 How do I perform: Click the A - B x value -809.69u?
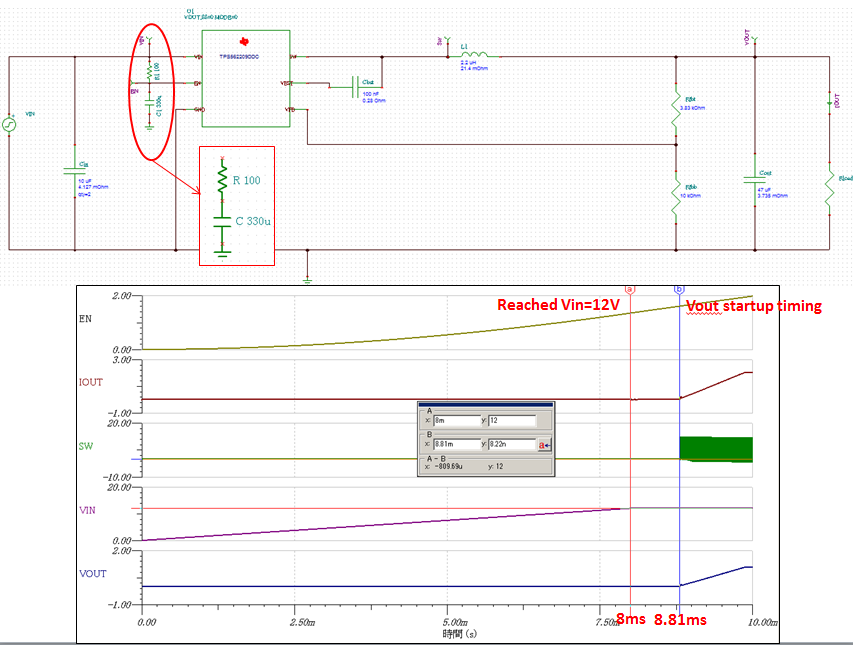point(449,467)
